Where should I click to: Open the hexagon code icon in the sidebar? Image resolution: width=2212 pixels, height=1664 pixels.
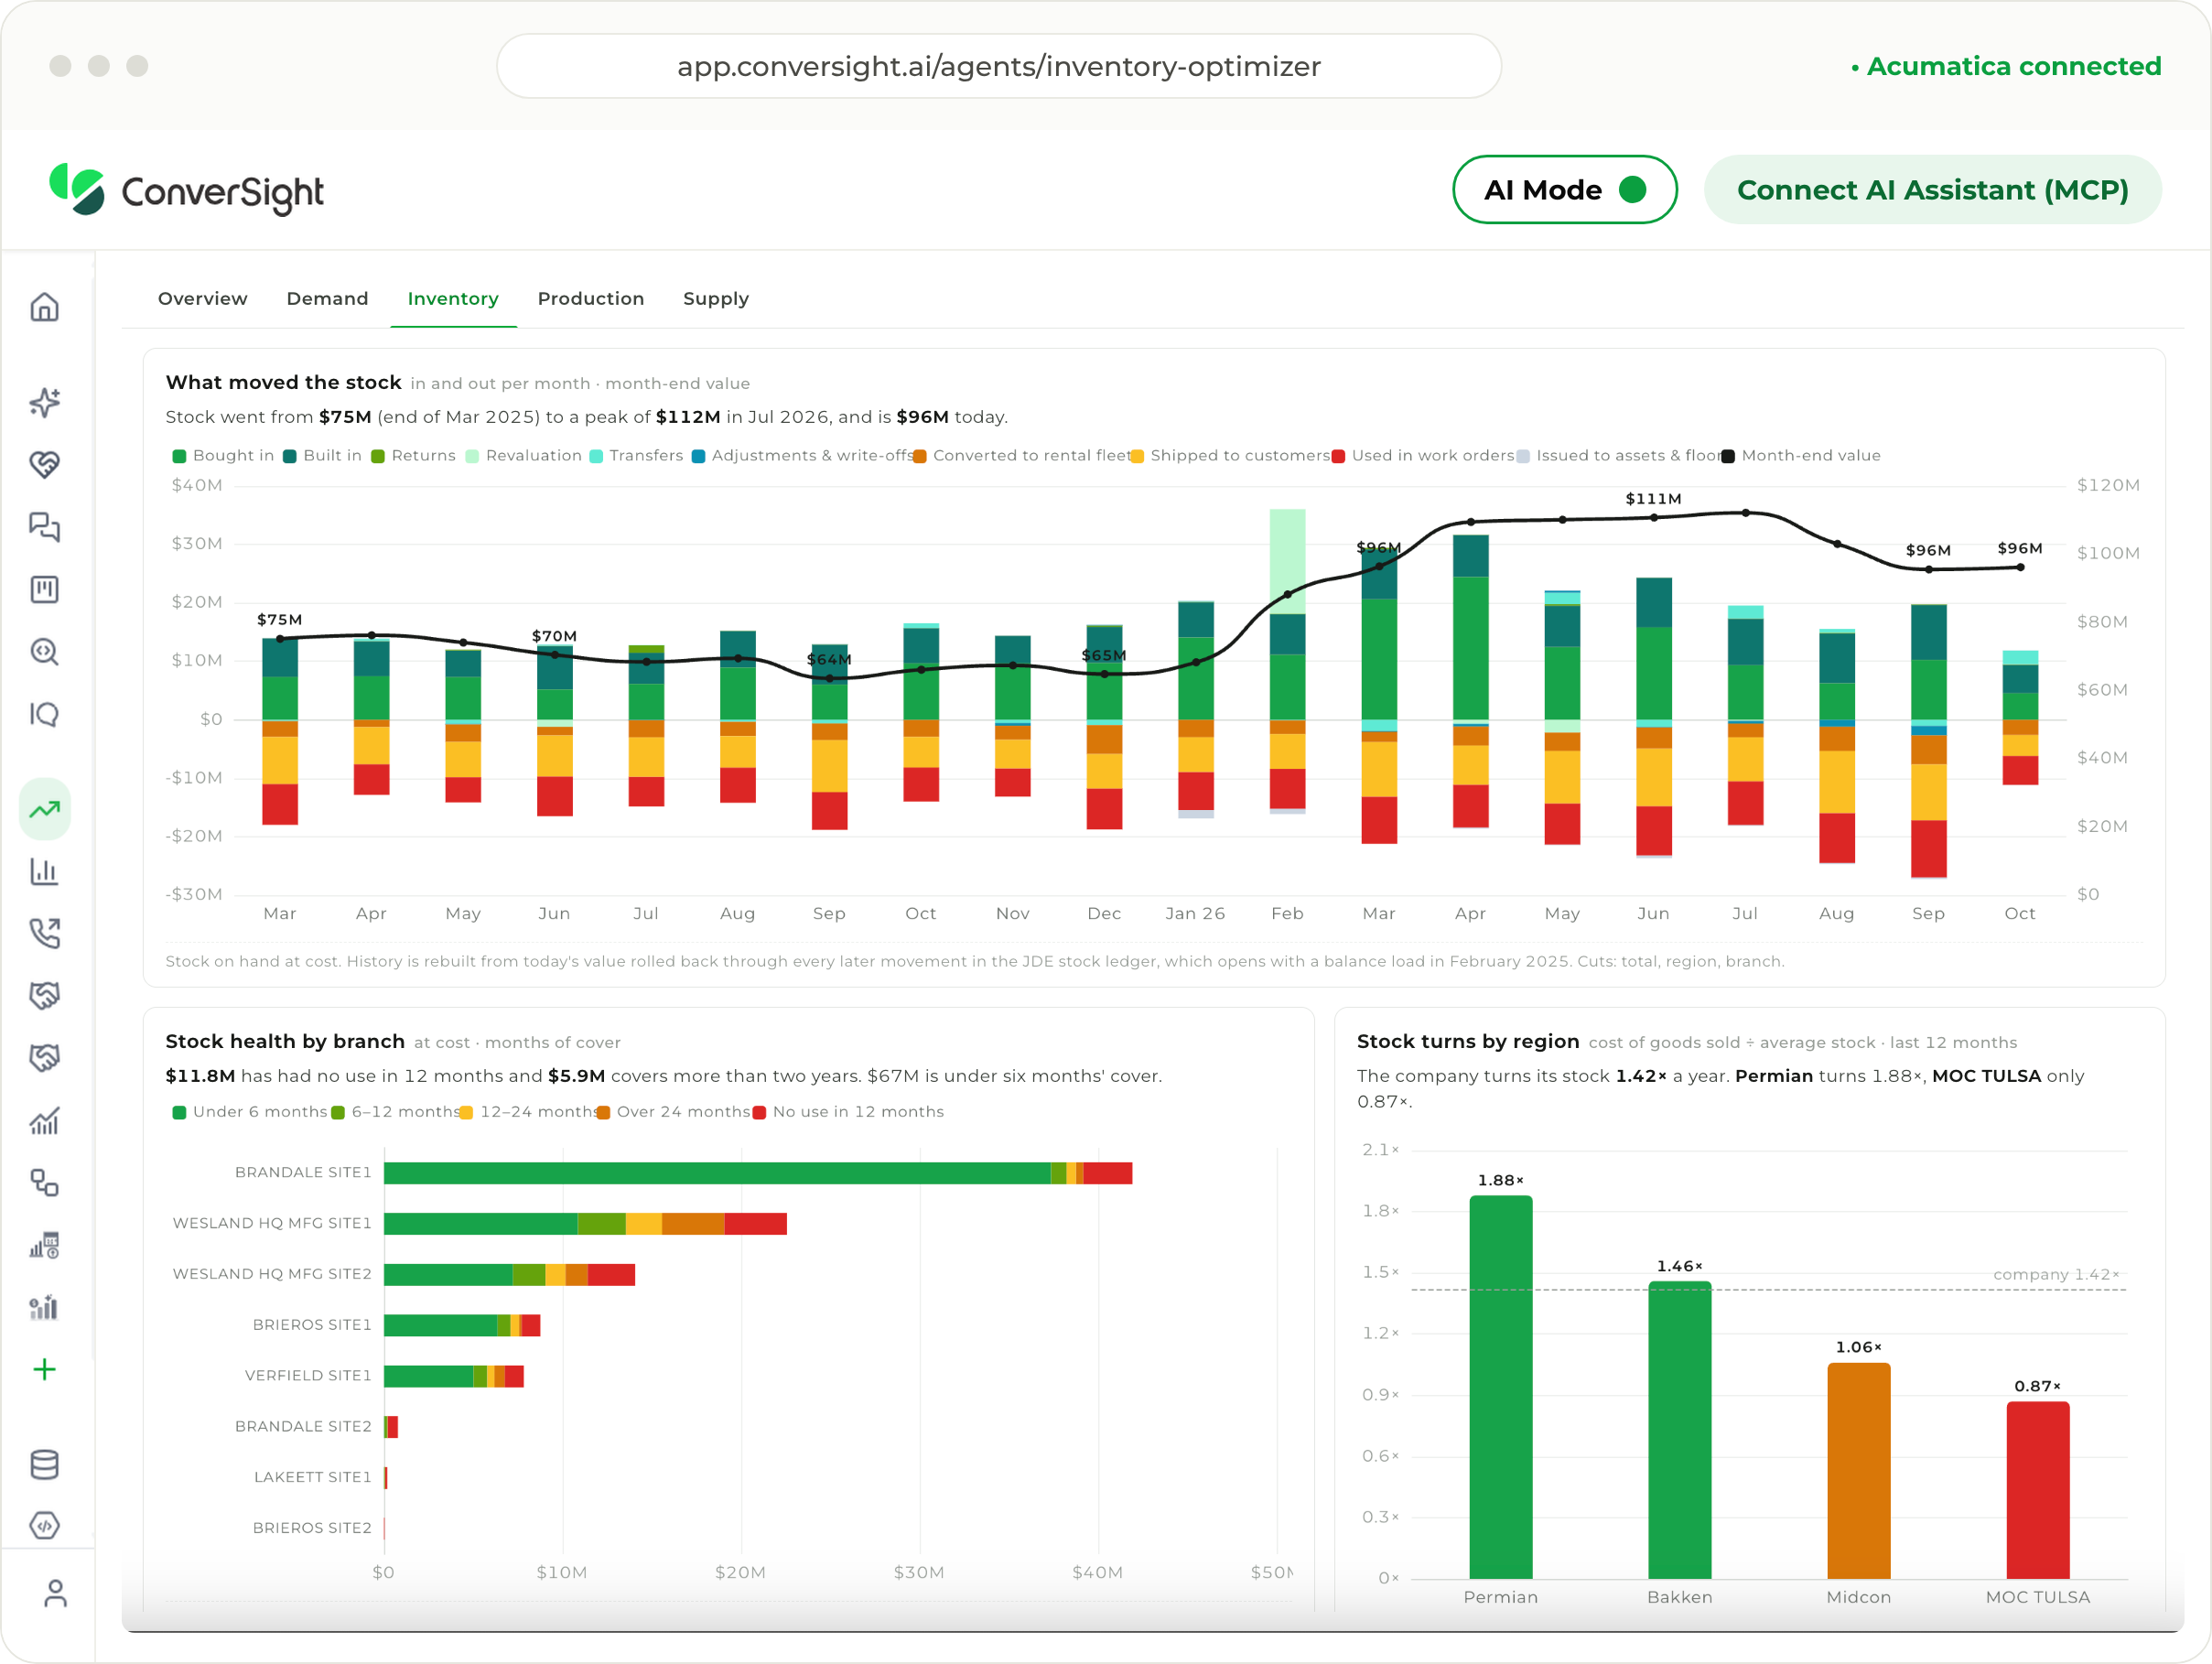pyautogui.click(x=44, y=1526)
